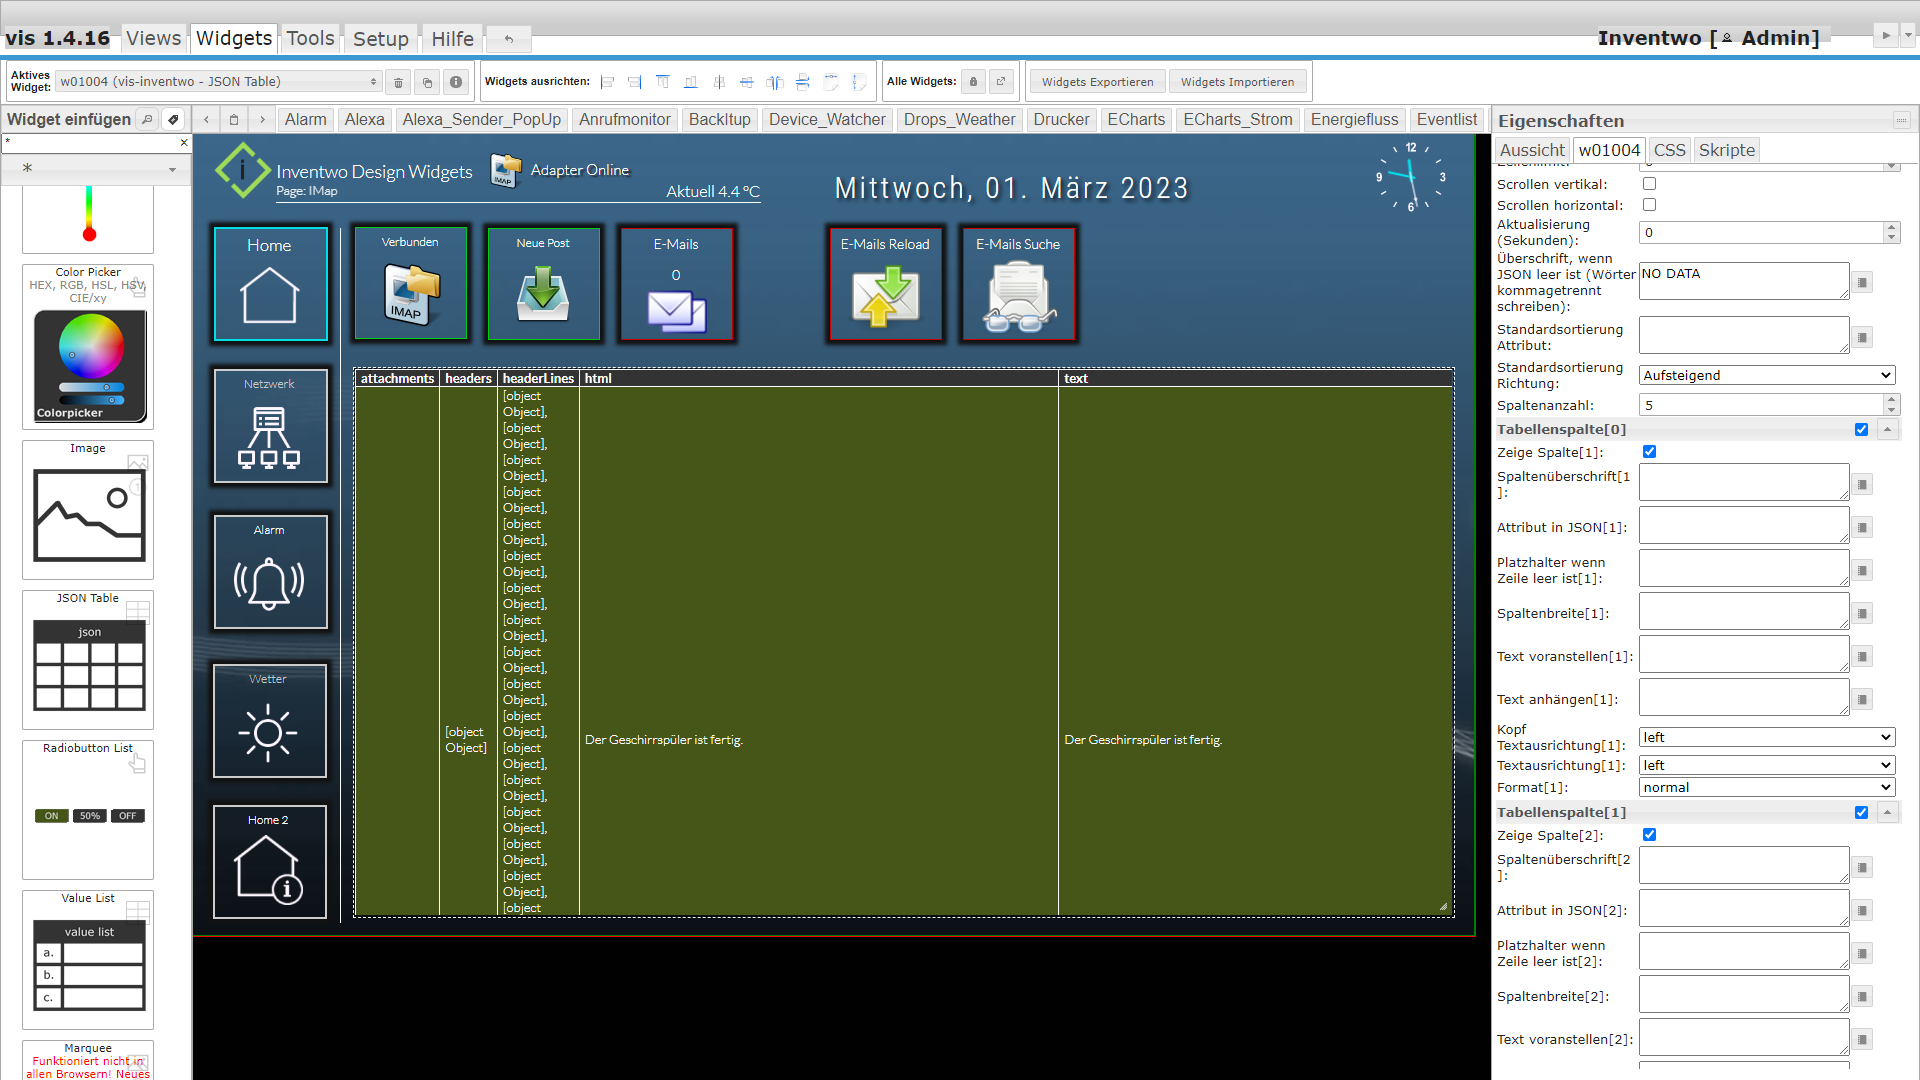Collapse the Tabellenspalte[0] section

[x=1887, y=430]
